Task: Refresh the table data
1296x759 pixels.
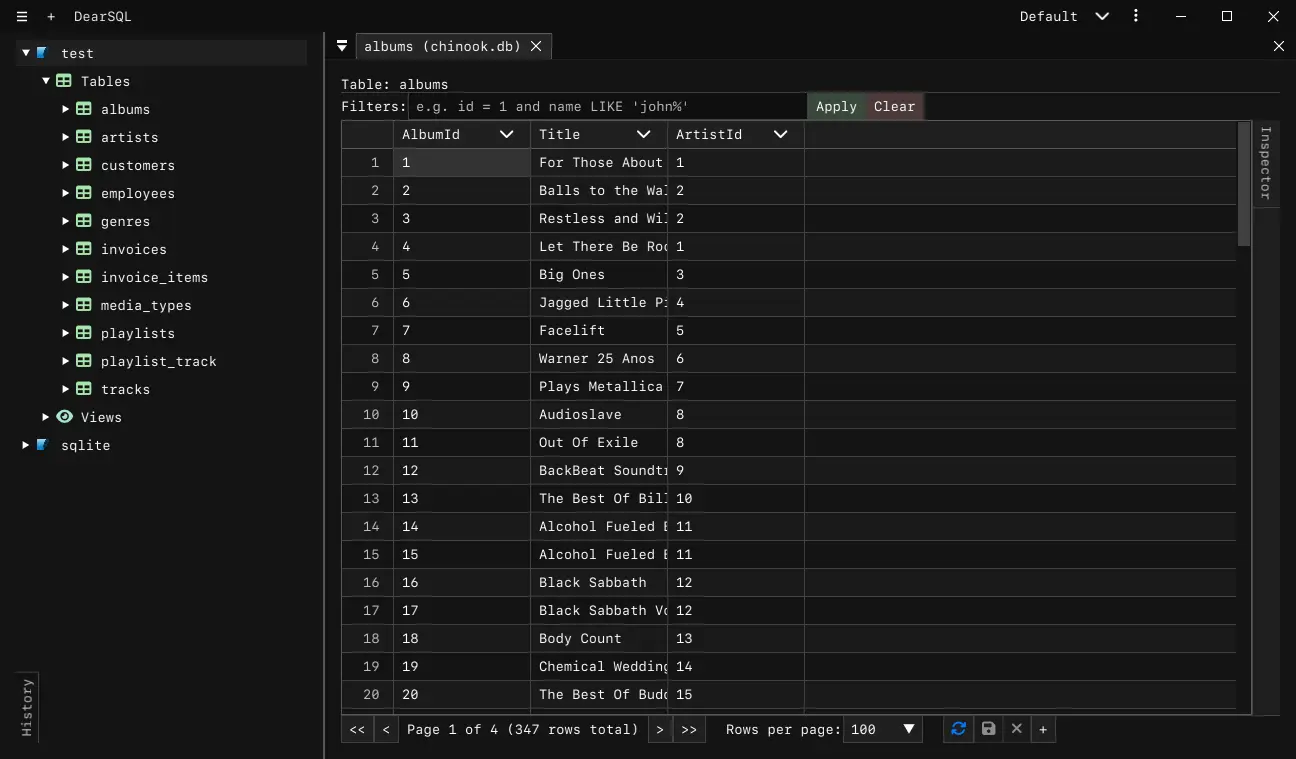Action: [x=957, y=729]
